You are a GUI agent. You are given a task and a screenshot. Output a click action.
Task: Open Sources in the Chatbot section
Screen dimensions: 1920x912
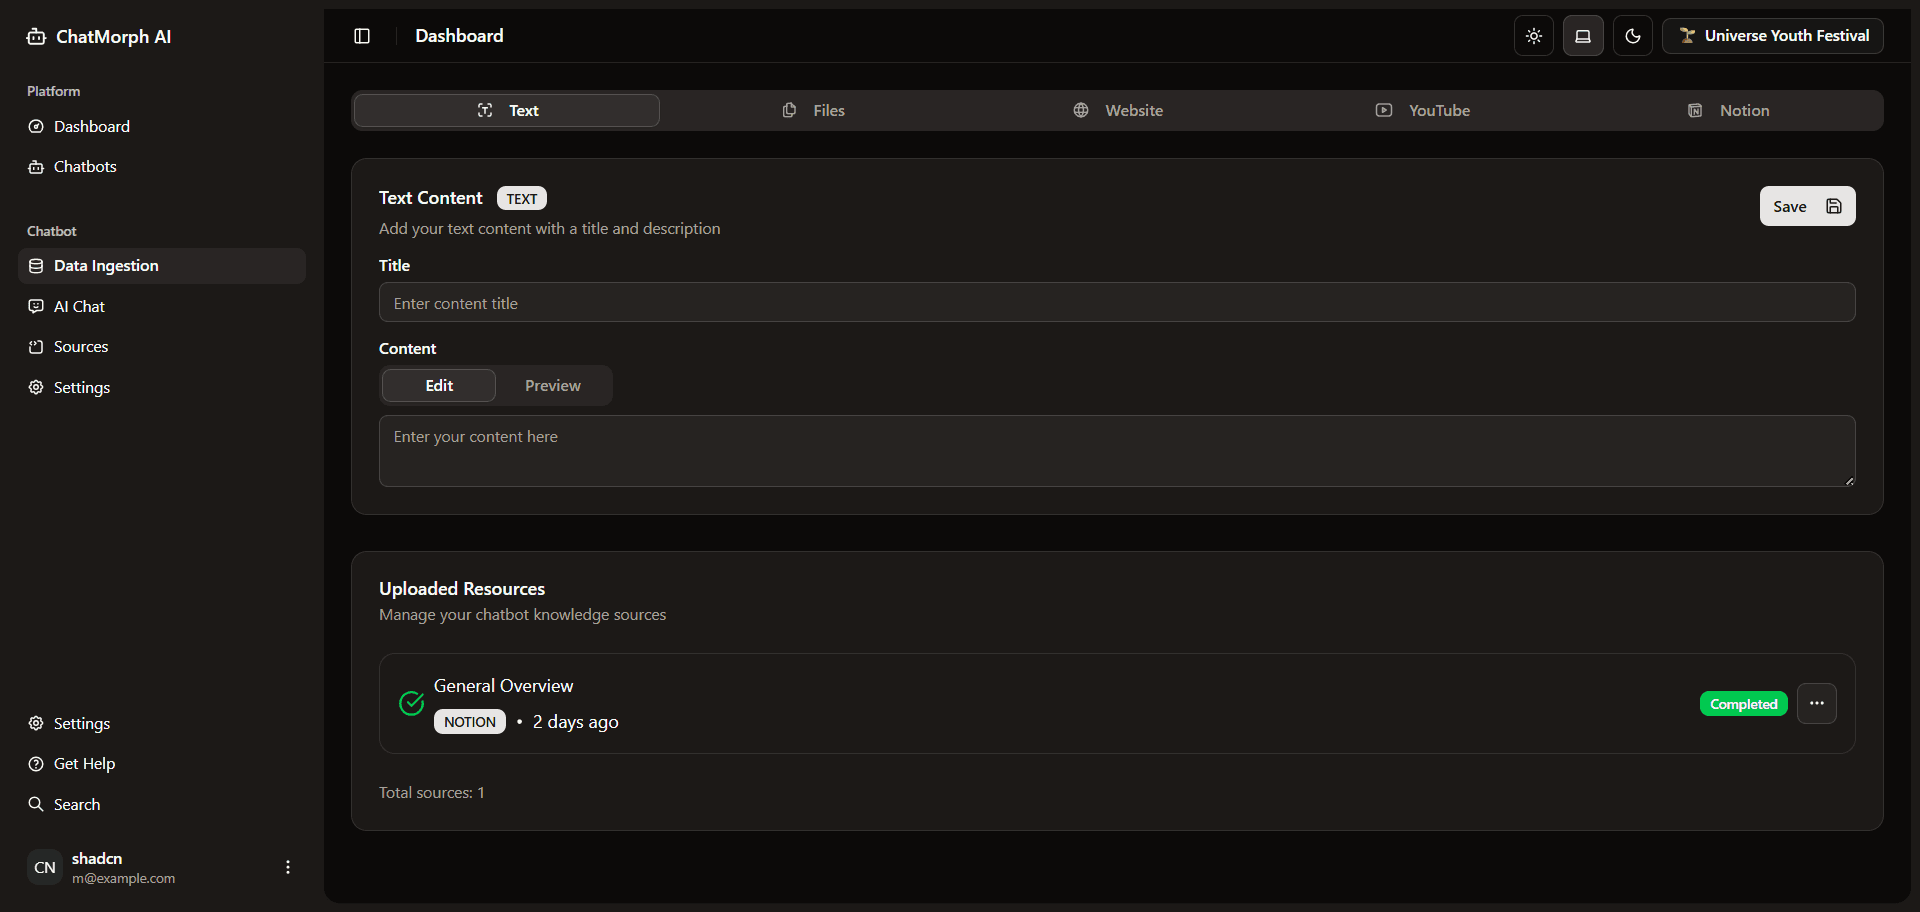(x=81, y=347)
